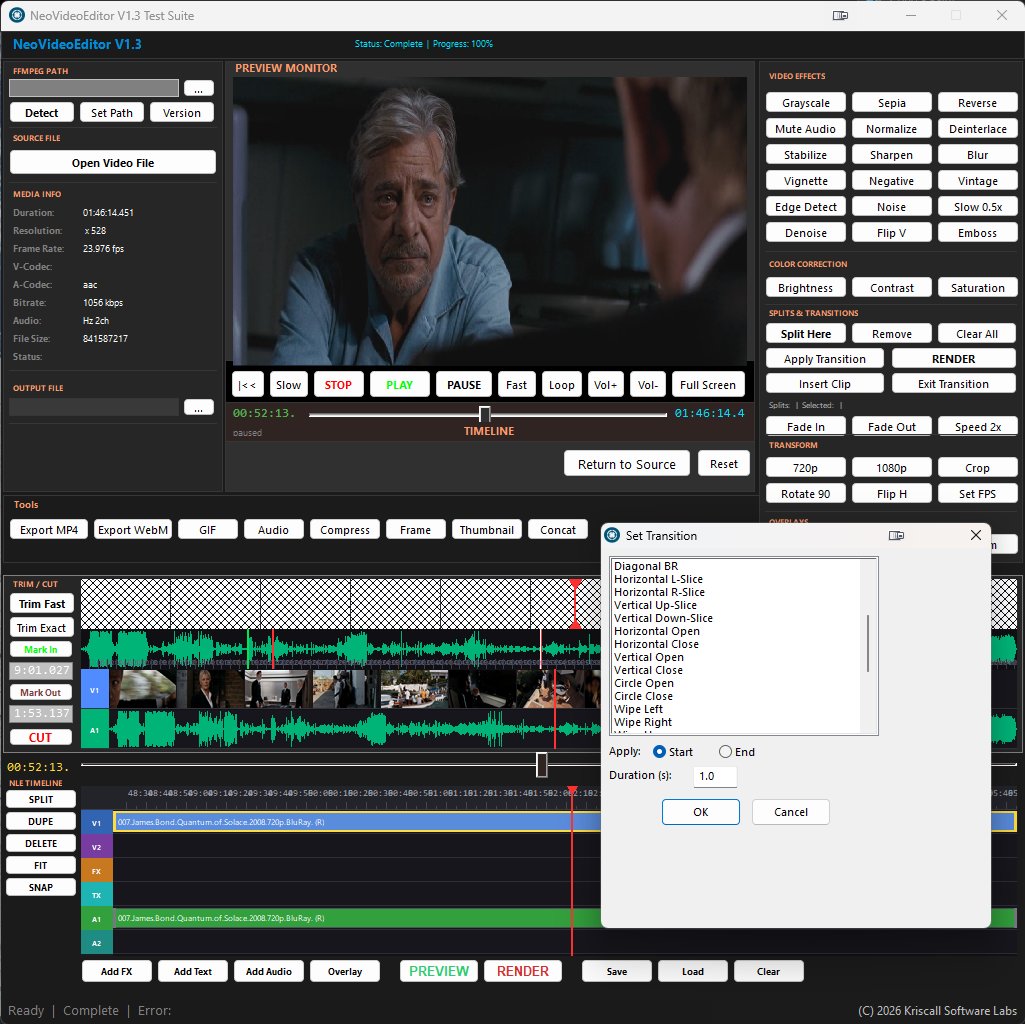Click the Duration seconds input field
Viewport: 1025px width, 1024px height.
pos(715,776)
